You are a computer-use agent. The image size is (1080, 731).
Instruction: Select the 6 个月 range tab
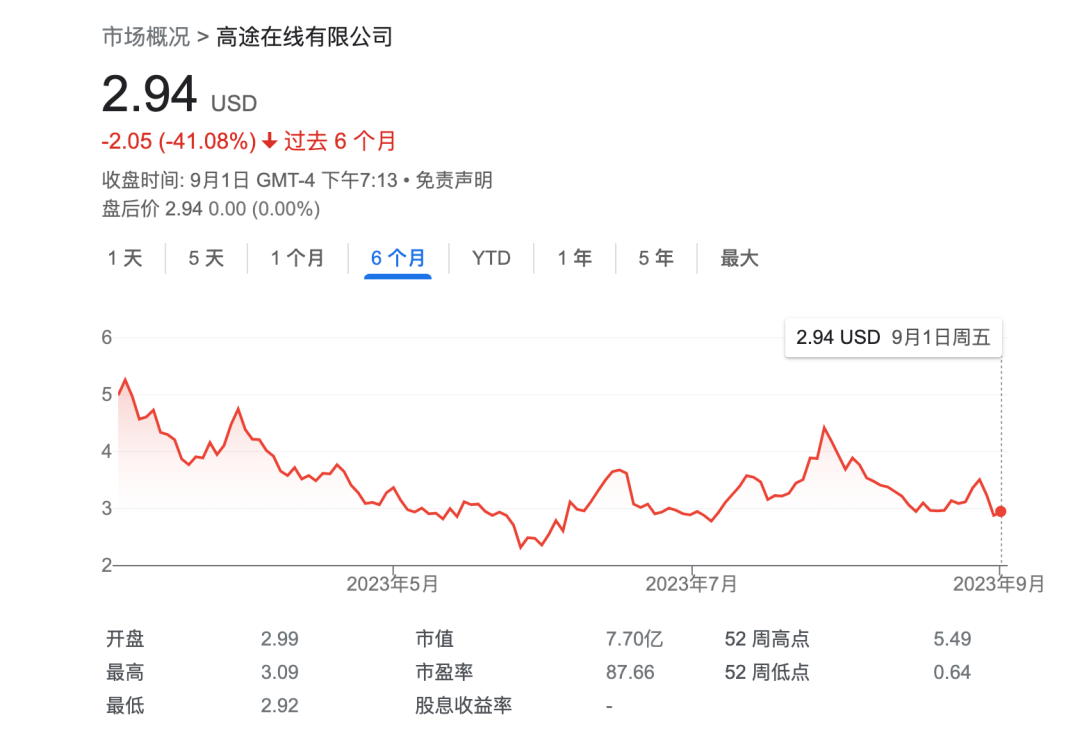click(x=397, y=258)
